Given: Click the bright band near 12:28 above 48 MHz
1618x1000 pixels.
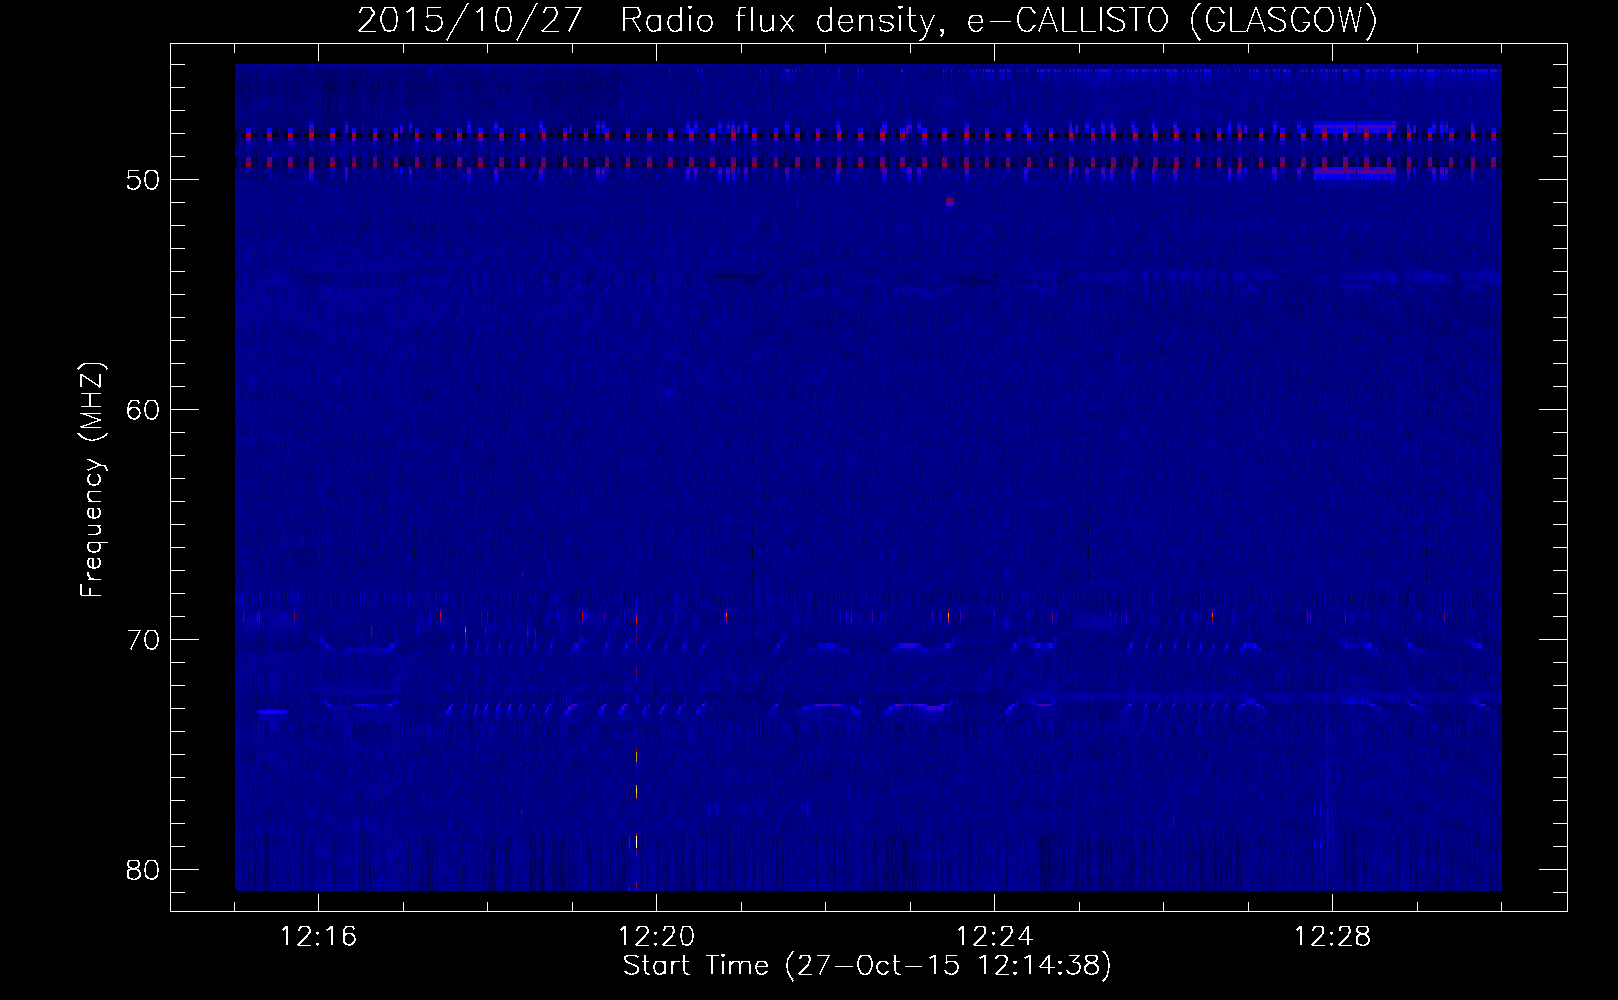Looking at the screenshot, I should (1355, 127).
